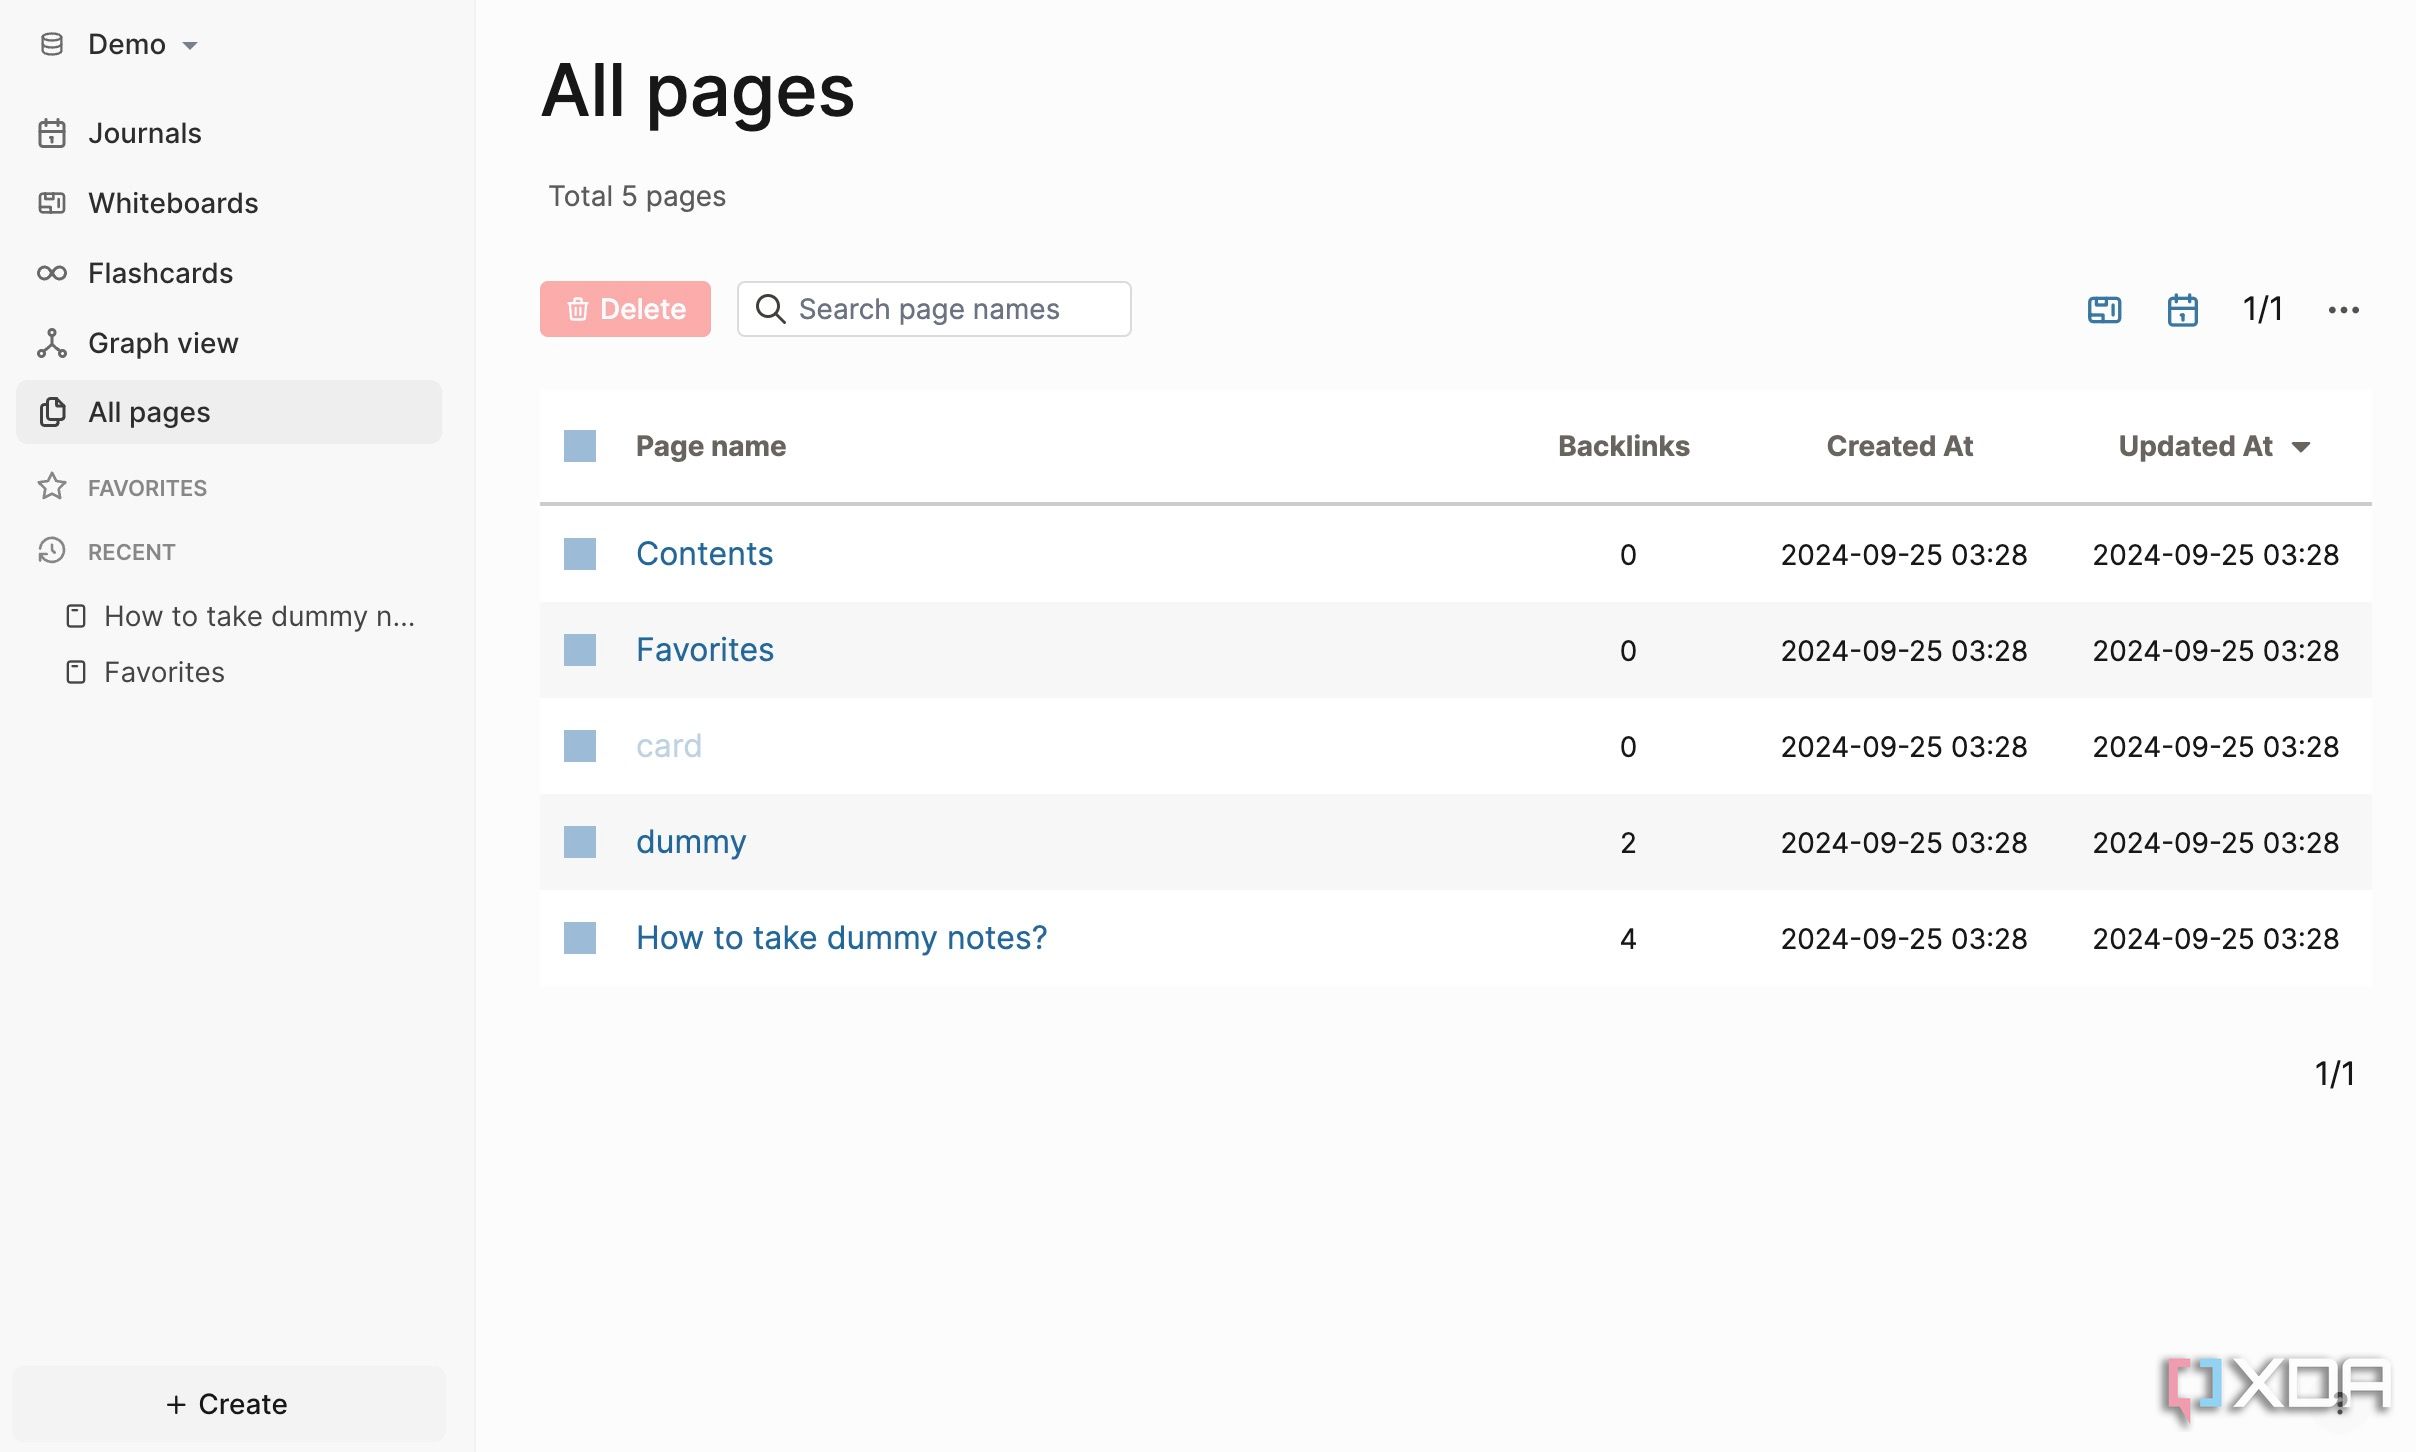This screenshot has height=1452, width=2416.
Task: Sort by Created At column
Action: [x=1899, y=446]
